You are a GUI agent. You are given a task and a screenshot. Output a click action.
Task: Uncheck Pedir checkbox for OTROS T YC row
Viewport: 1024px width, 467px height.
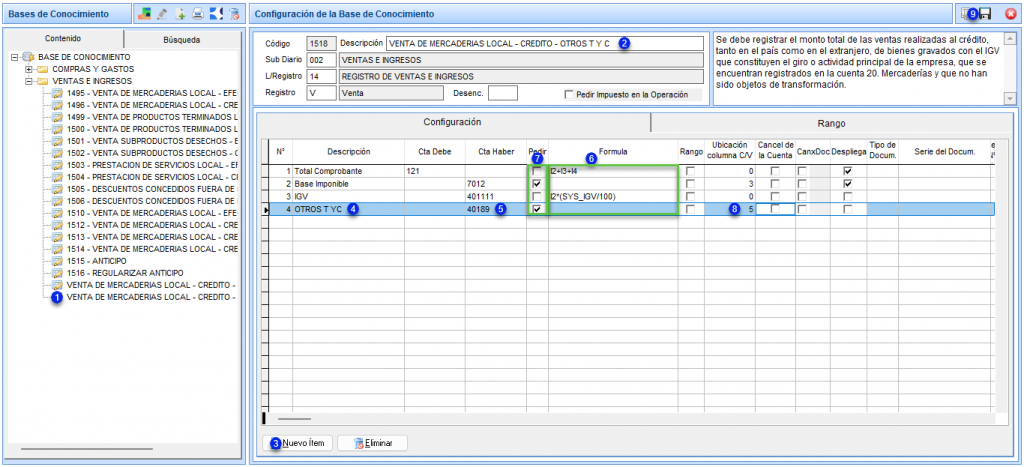point(537,209)
